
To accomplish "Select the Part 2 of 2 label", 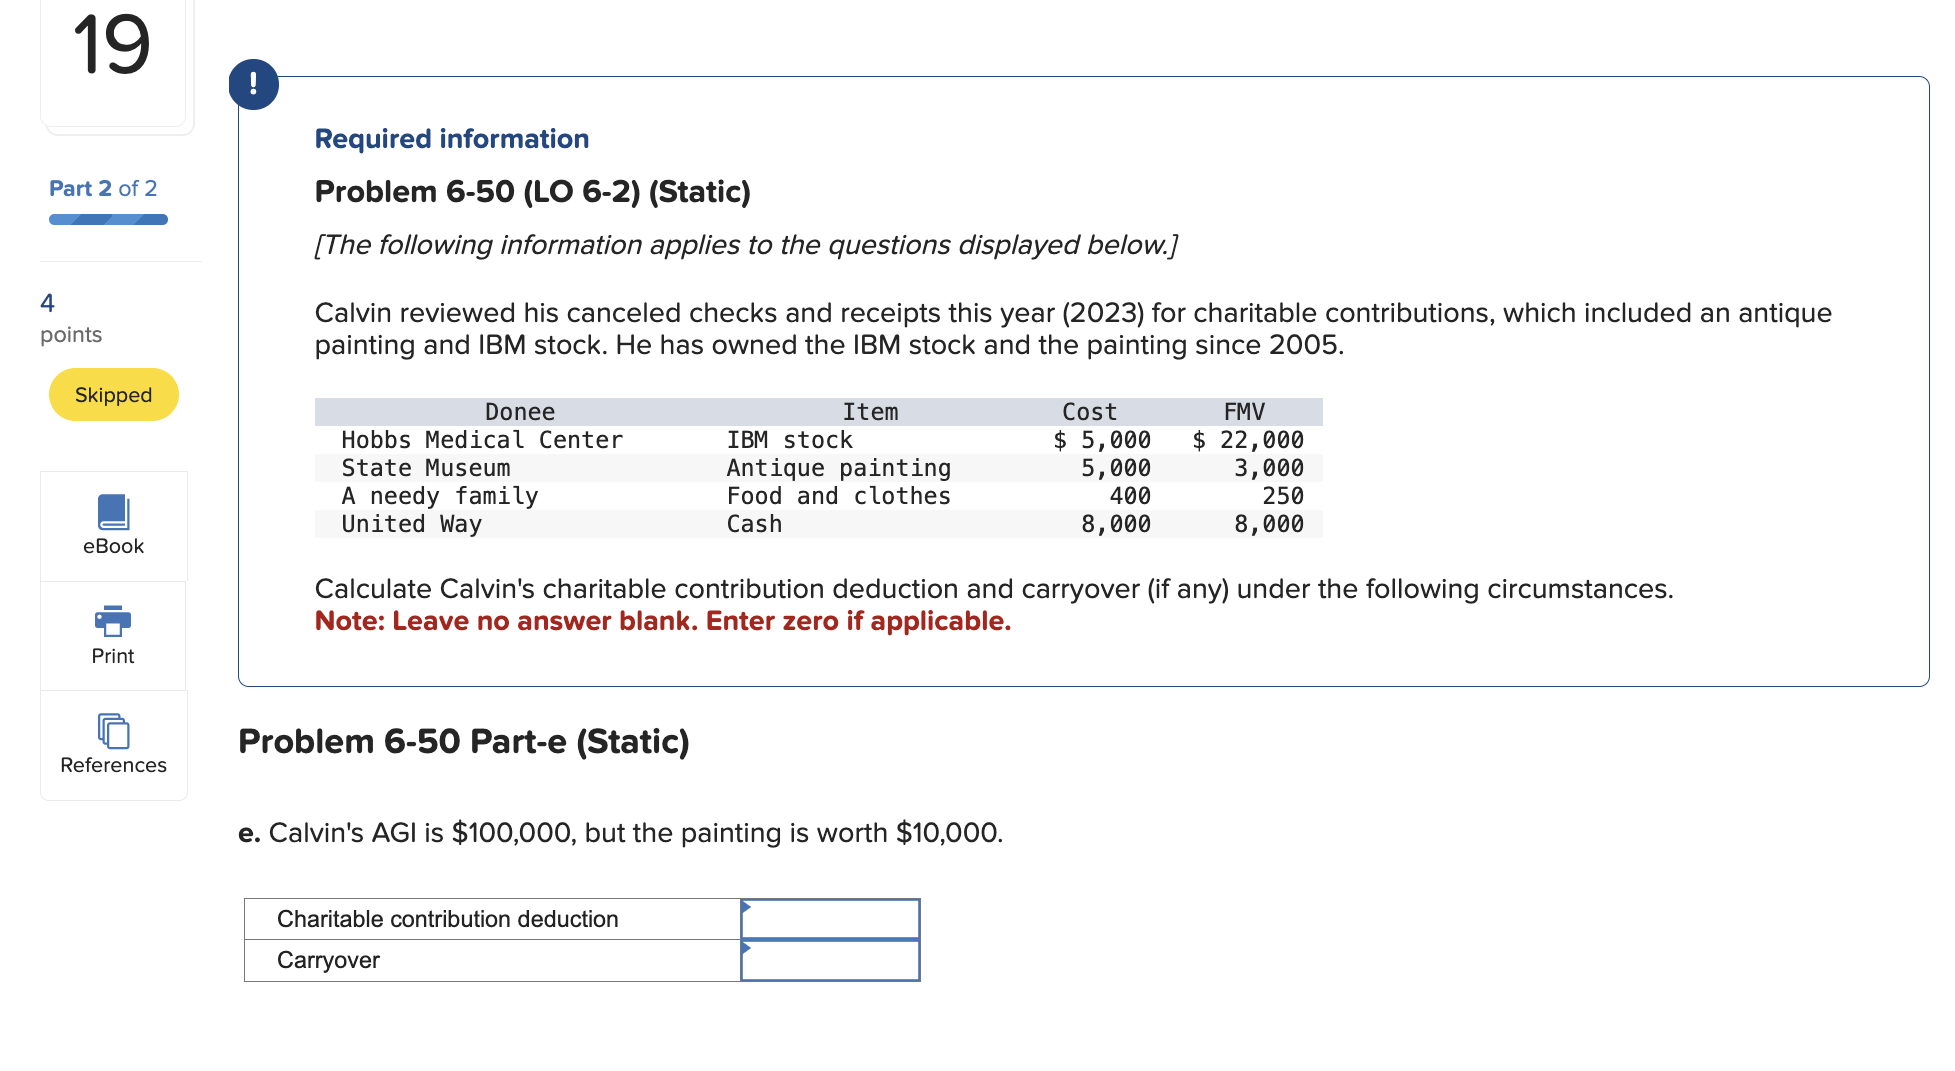I will pos(103,188).
